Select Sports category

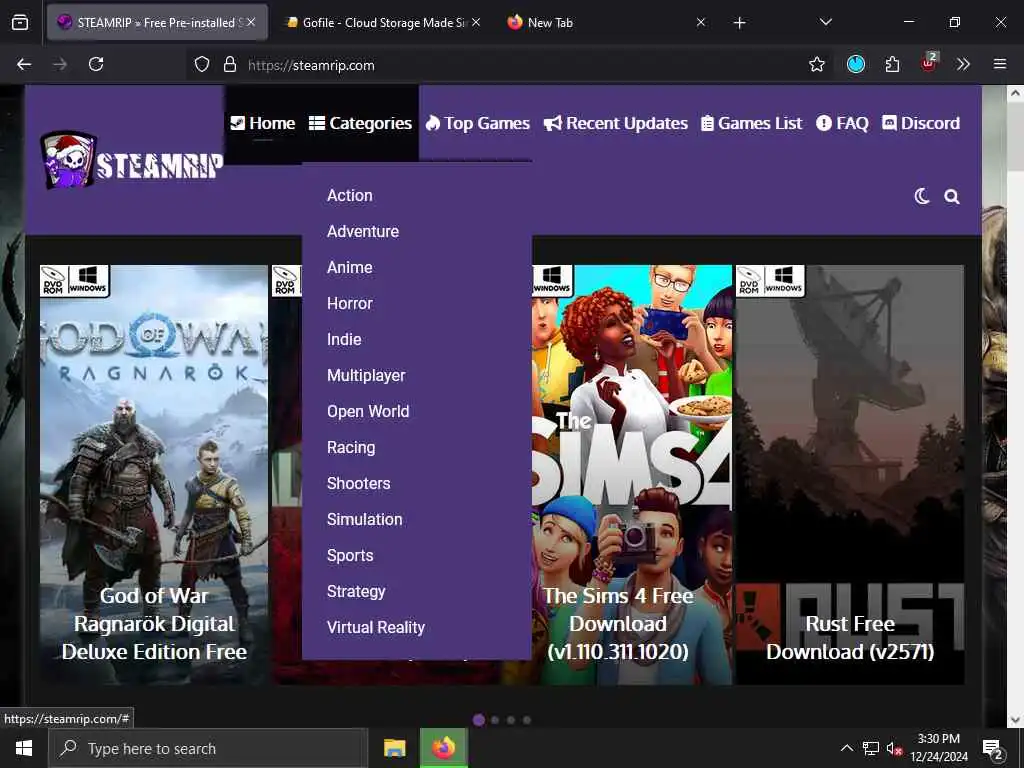click(x=350, y=555)
